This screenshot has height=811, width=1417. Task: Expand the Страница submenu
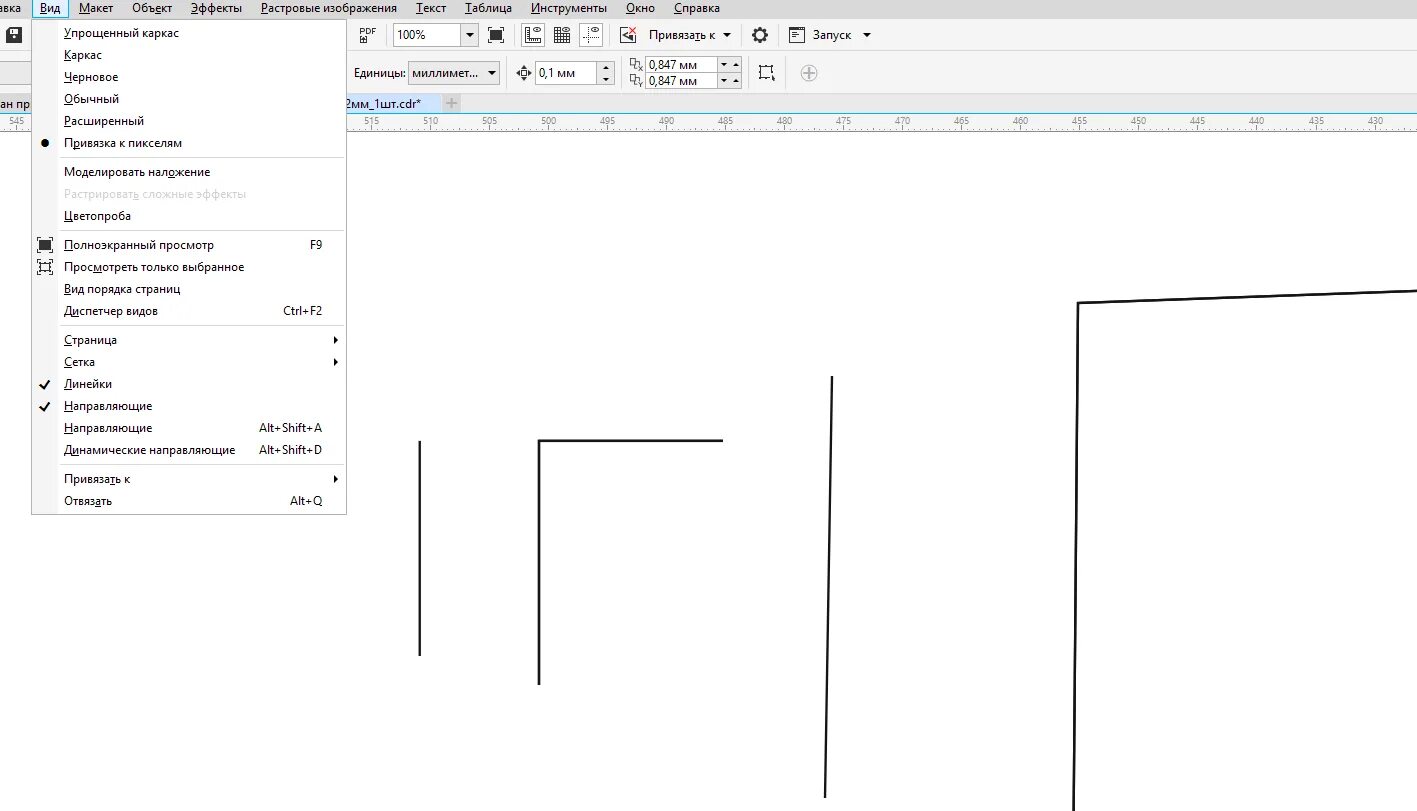click(x=189, y=340)
